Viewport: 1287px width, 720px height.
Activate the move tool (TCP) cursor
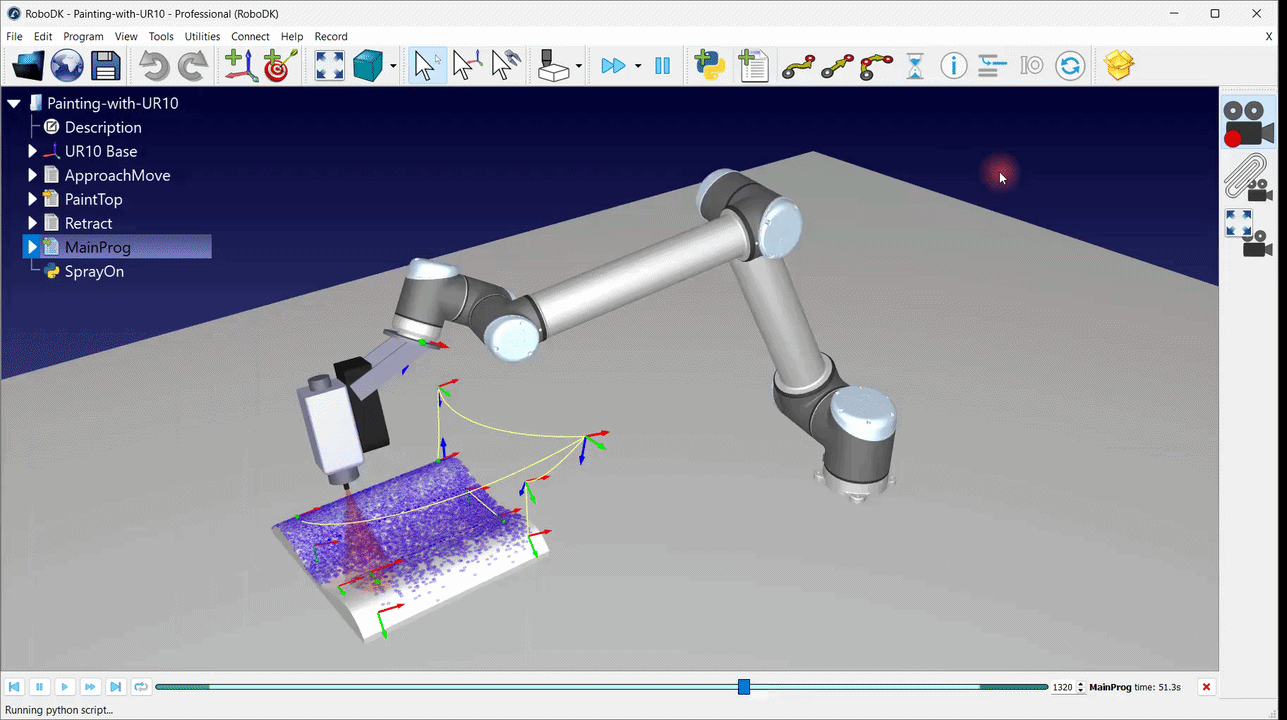coord(505,66)
